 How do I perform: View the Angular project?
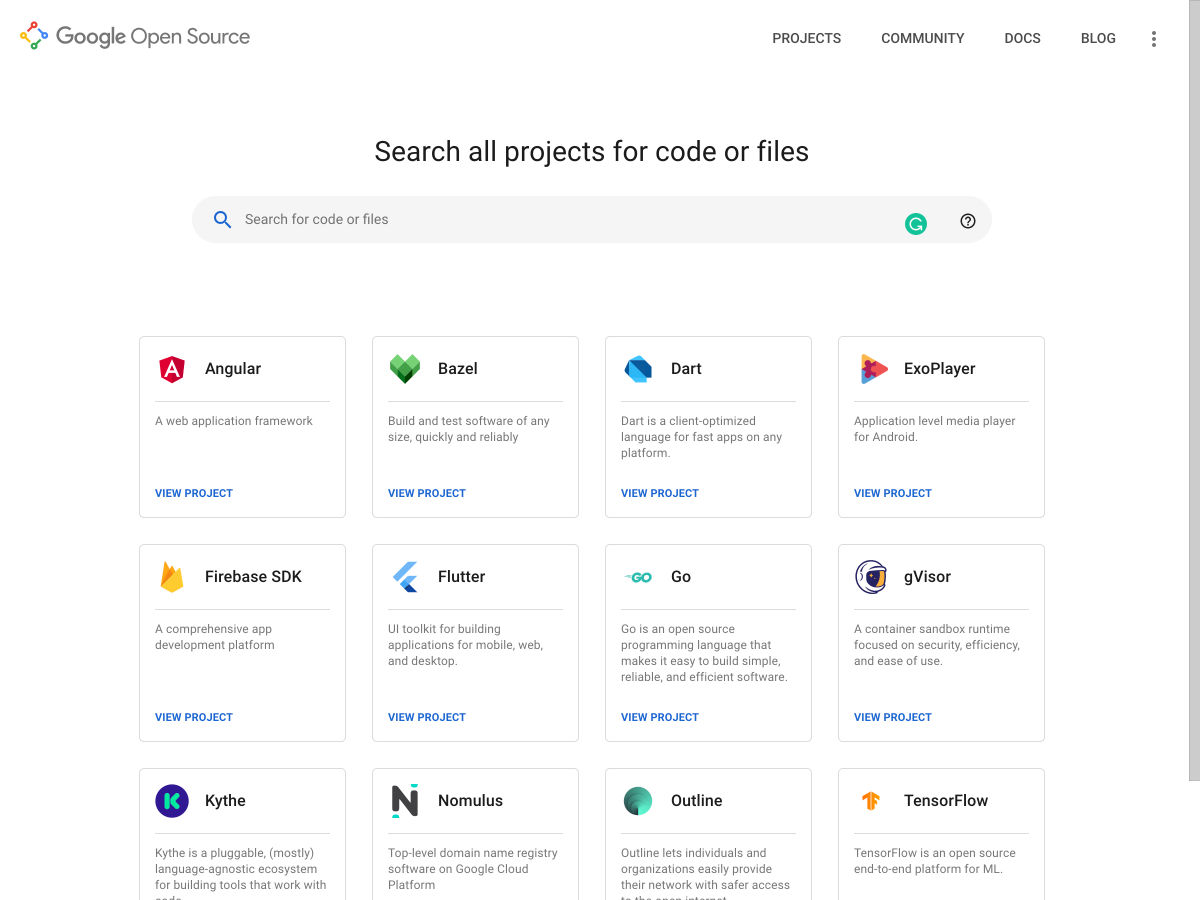click(194, 493)
